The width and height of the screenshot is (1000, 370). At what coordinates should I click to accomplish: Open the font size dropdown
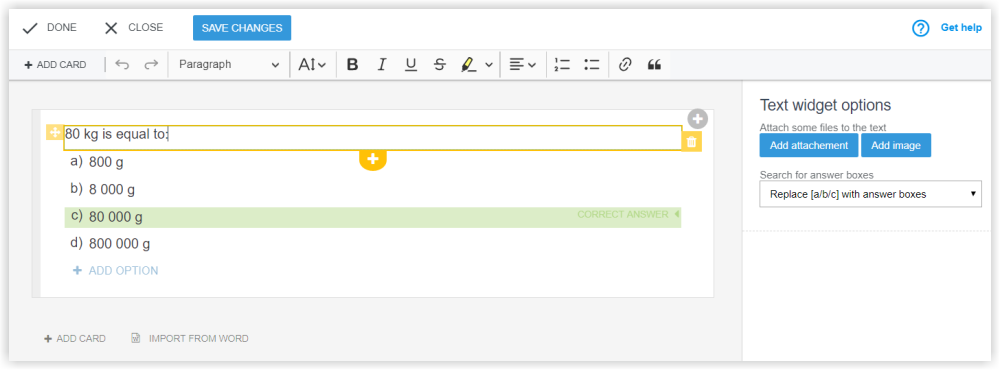point(312,64)
